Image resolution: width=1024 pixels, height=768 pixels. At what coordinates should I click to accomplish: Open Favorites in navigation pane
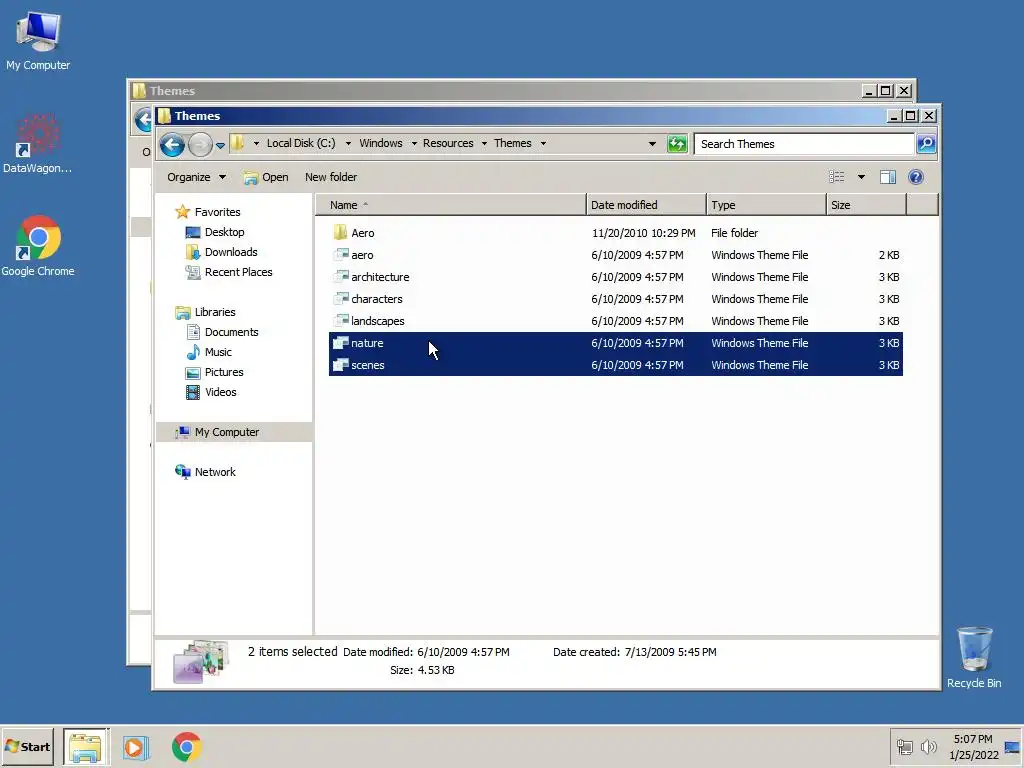[x=208, y=212]
